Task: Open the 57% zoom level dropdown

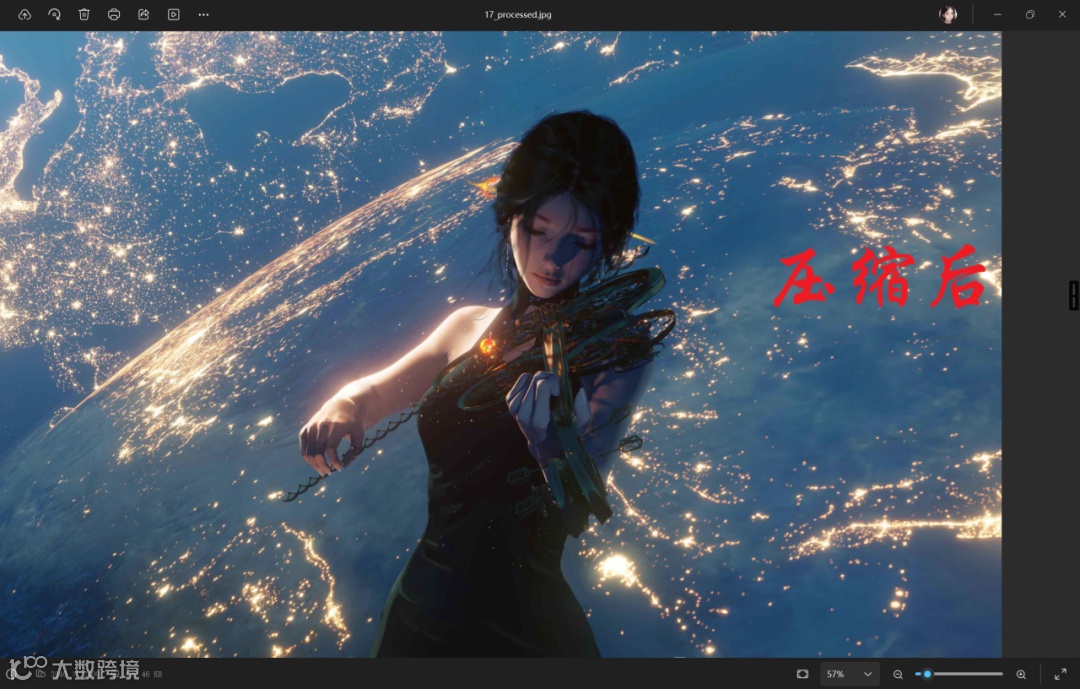Action: [x=849, y=674]
